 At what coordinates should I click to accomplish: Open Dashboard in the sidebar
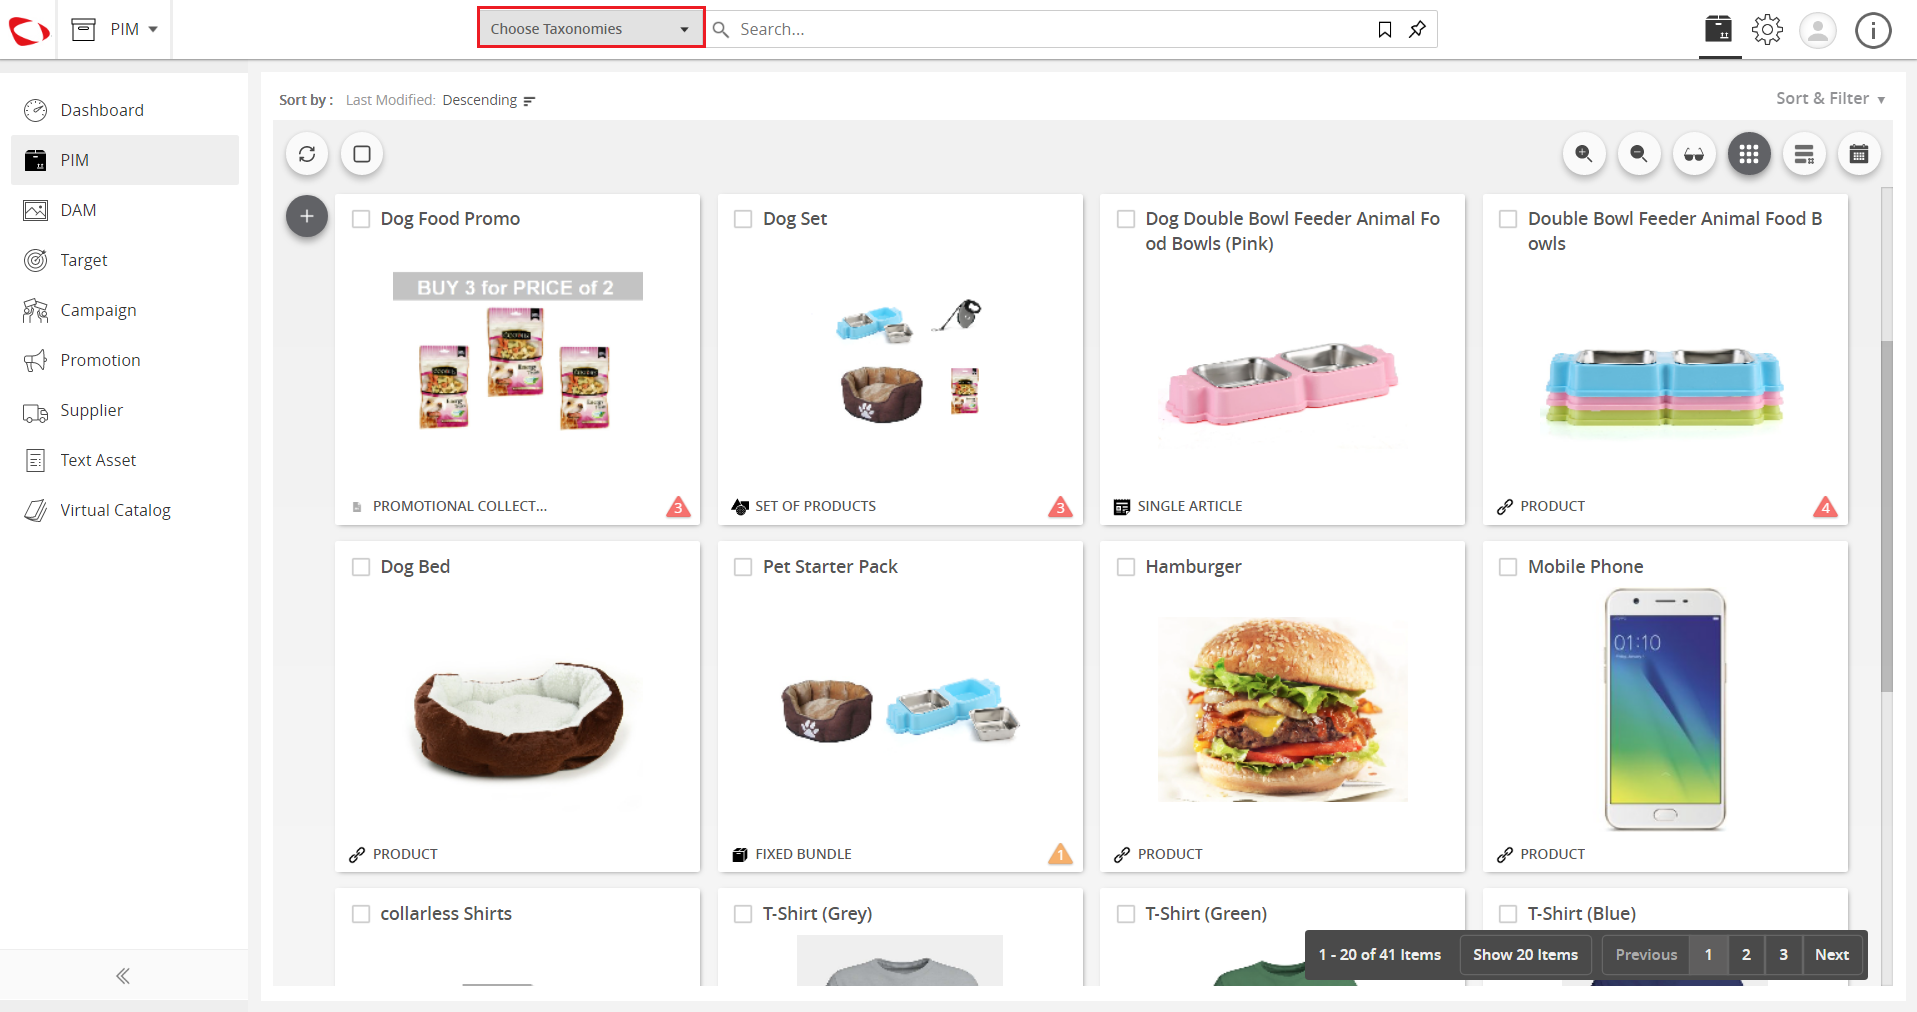pos(125,110)
